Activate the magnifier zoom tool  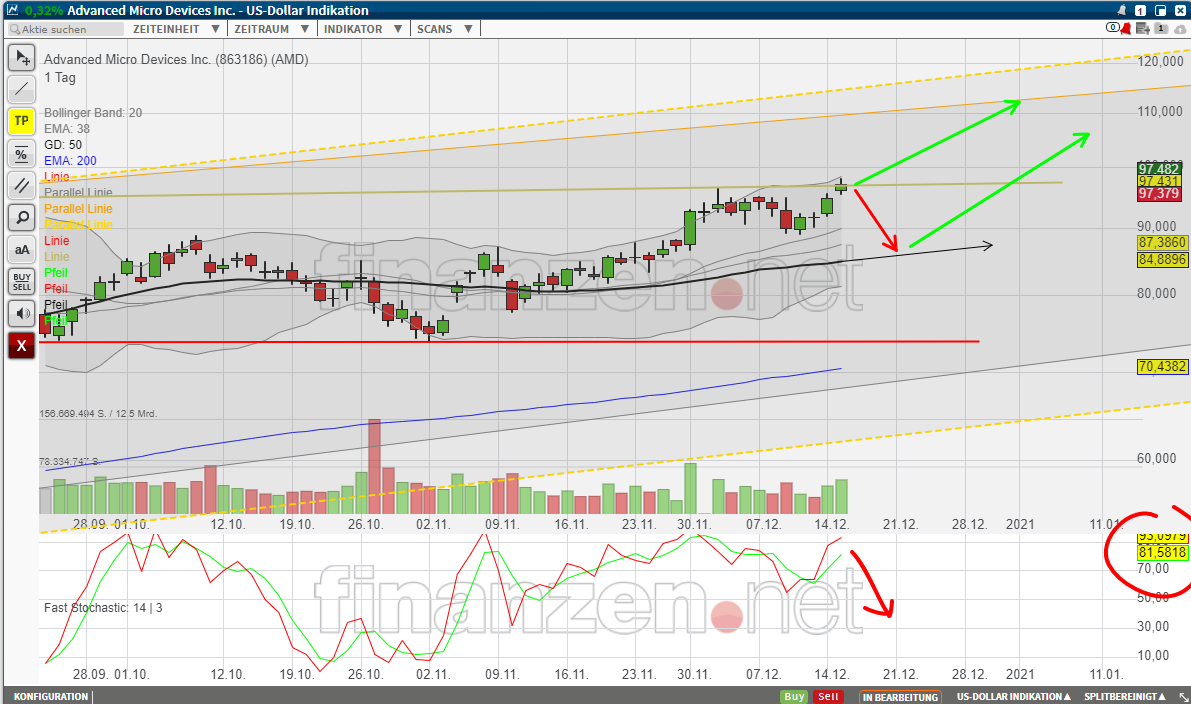pyautogui.click(x=21, y=217)
